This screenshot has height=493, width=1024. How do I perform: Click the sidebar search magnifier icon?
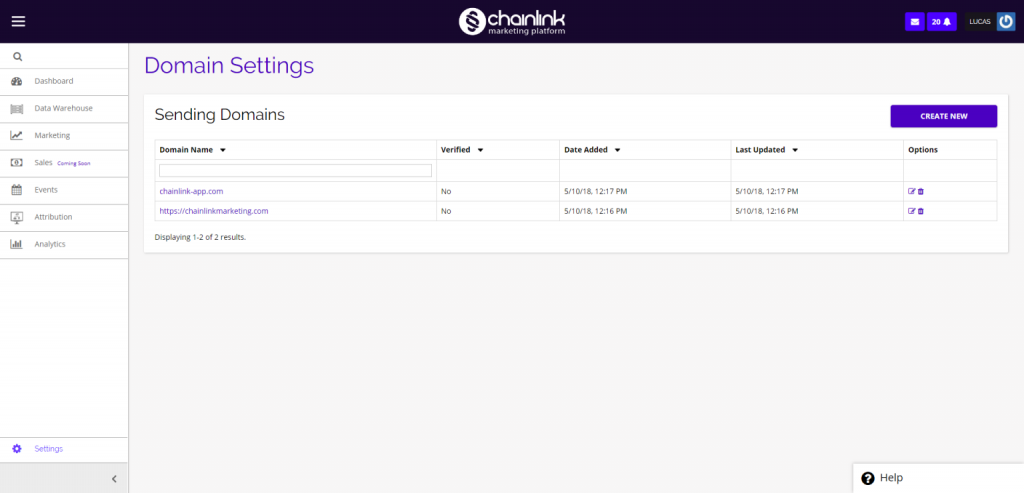coord(18,57)
